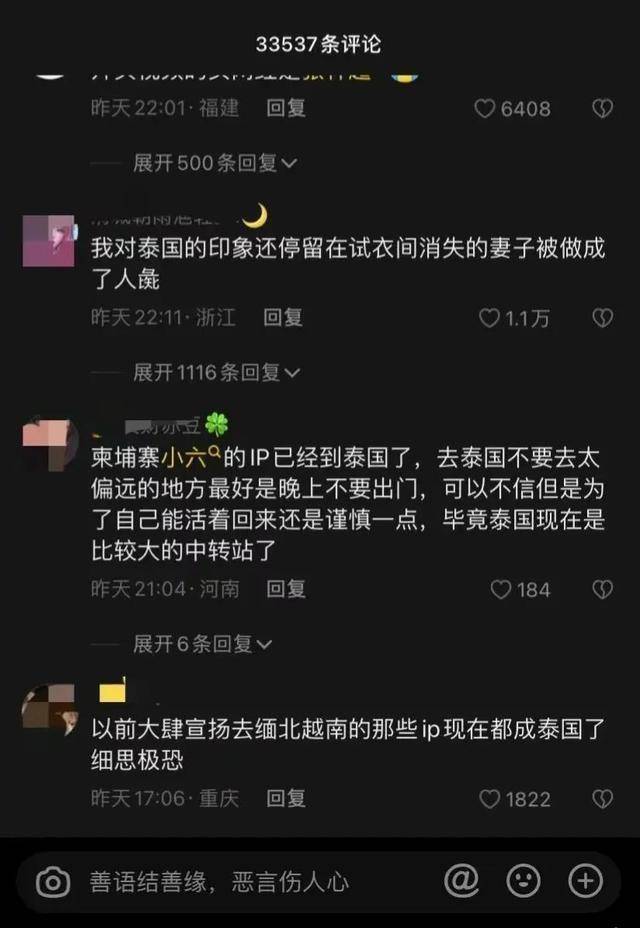Reply to the 重庆 comment at 17:06
This screenshot has height=928, width=640.
pos(286,799)
